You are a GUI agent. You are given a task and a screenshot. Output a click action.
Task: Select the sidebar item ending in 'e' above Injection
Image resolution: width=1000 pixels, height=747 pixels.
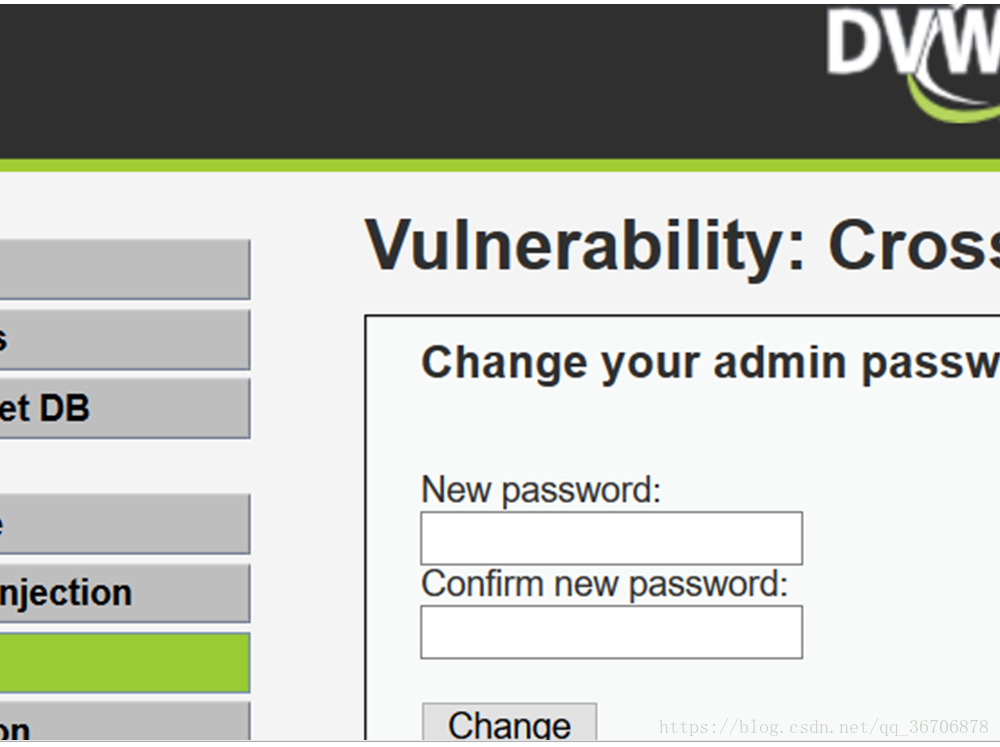pos(124,524)
